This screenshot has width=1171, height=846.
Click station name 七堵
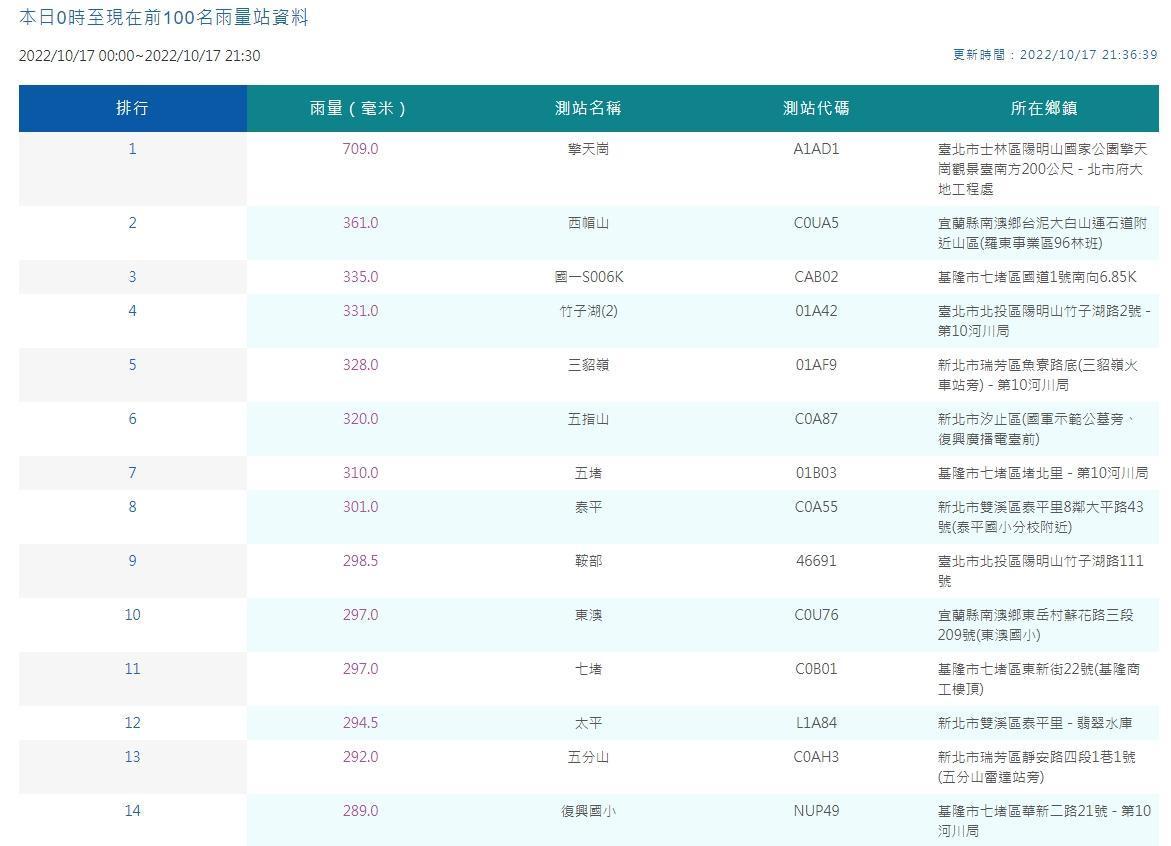[588, 669]
